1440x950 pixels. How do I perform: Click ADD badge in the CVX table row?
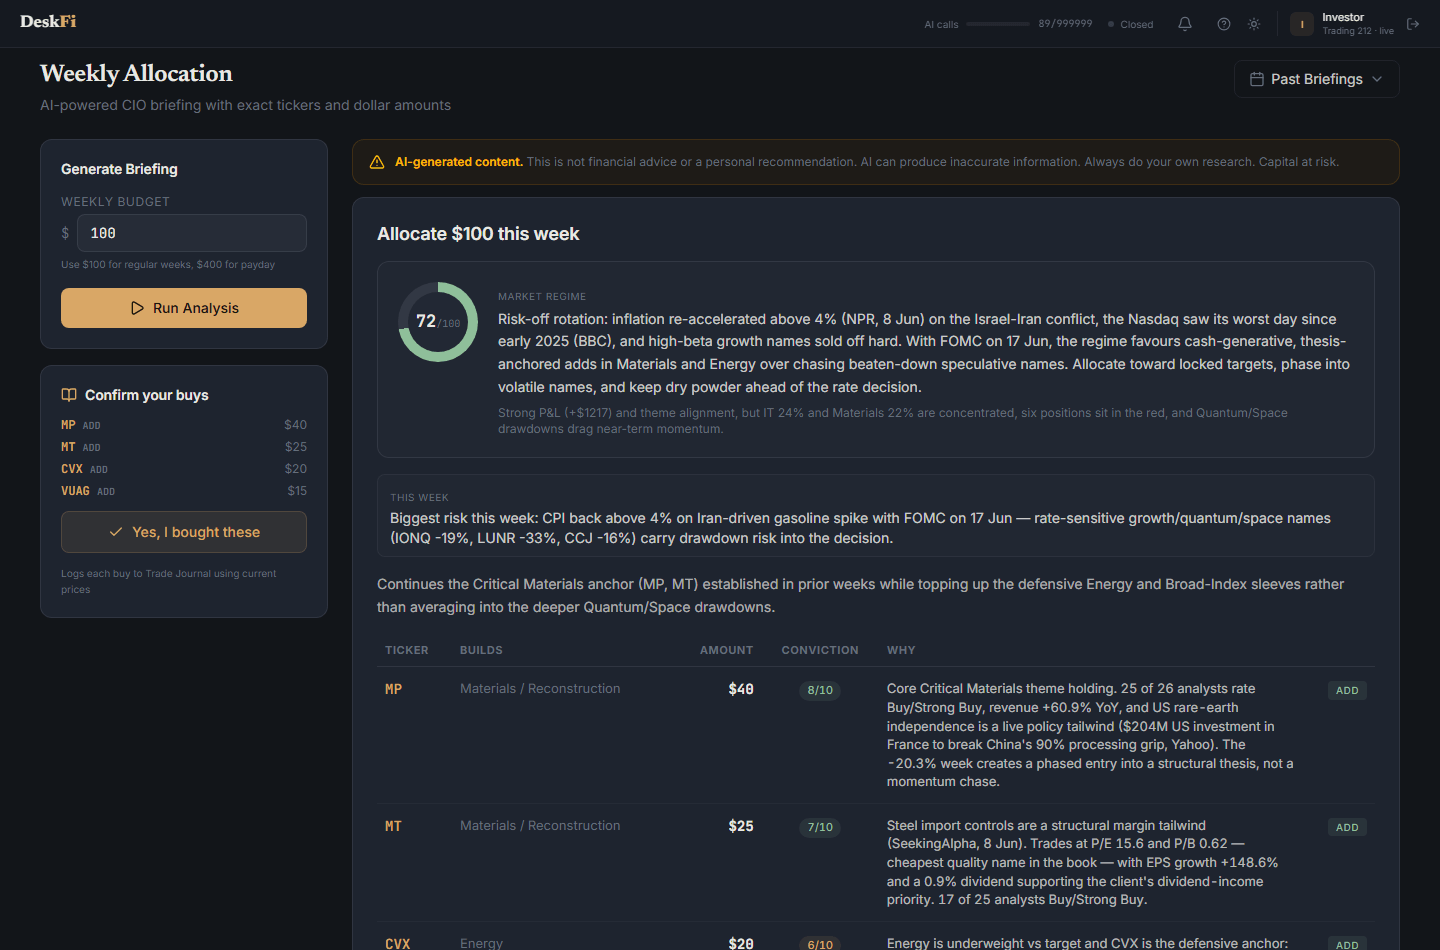(x=1347, y=944)
